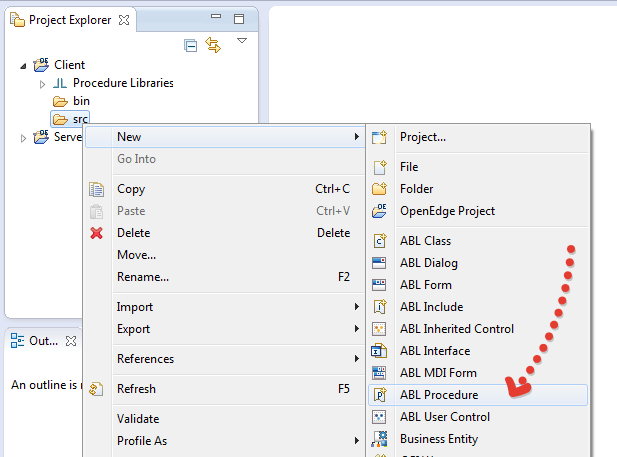This screenshot has width=617, height=457.
Task: Collapse the Client project node
Action: point(23,66)
